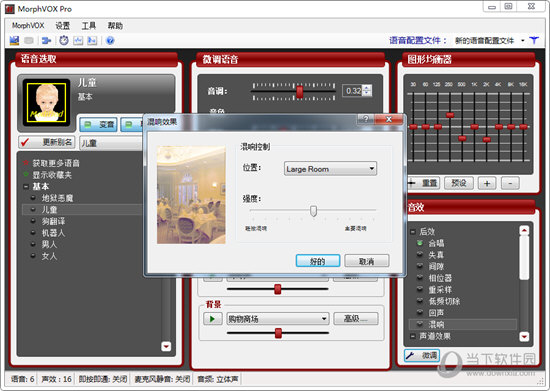
Task: Play the 购物商场 background sound
Action: [213, 319]
